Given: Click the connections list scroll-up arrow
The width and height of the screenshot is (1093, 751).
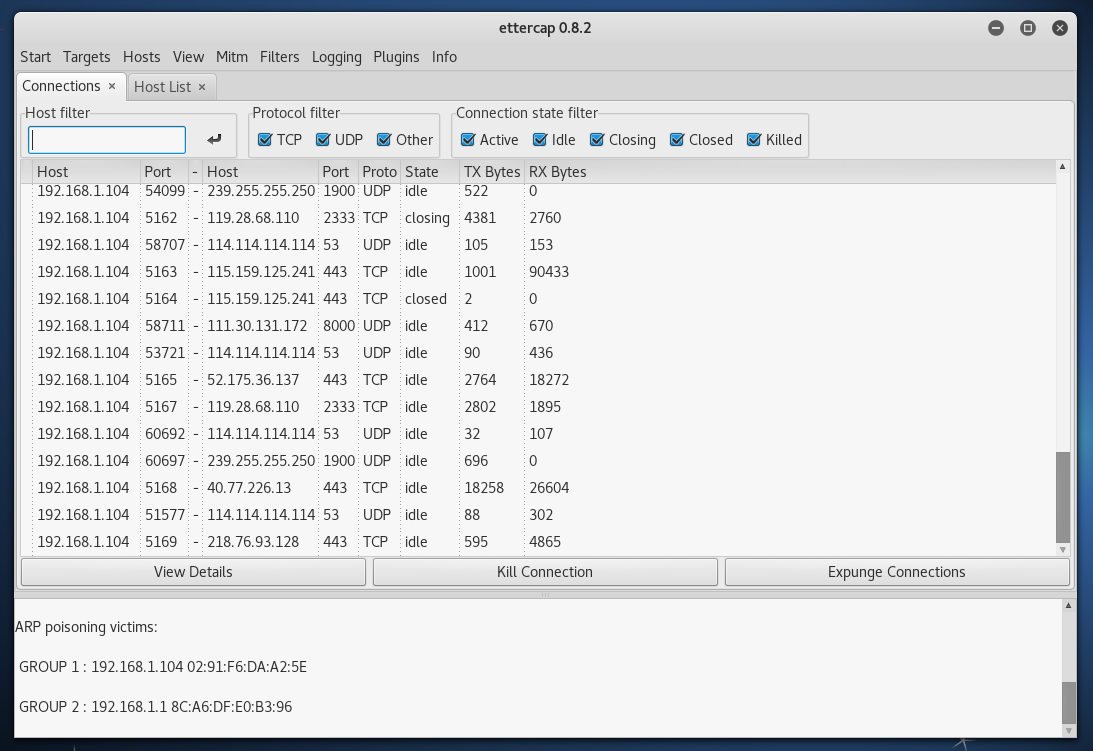Looking at the screenshot, I should coord(1062,166).
